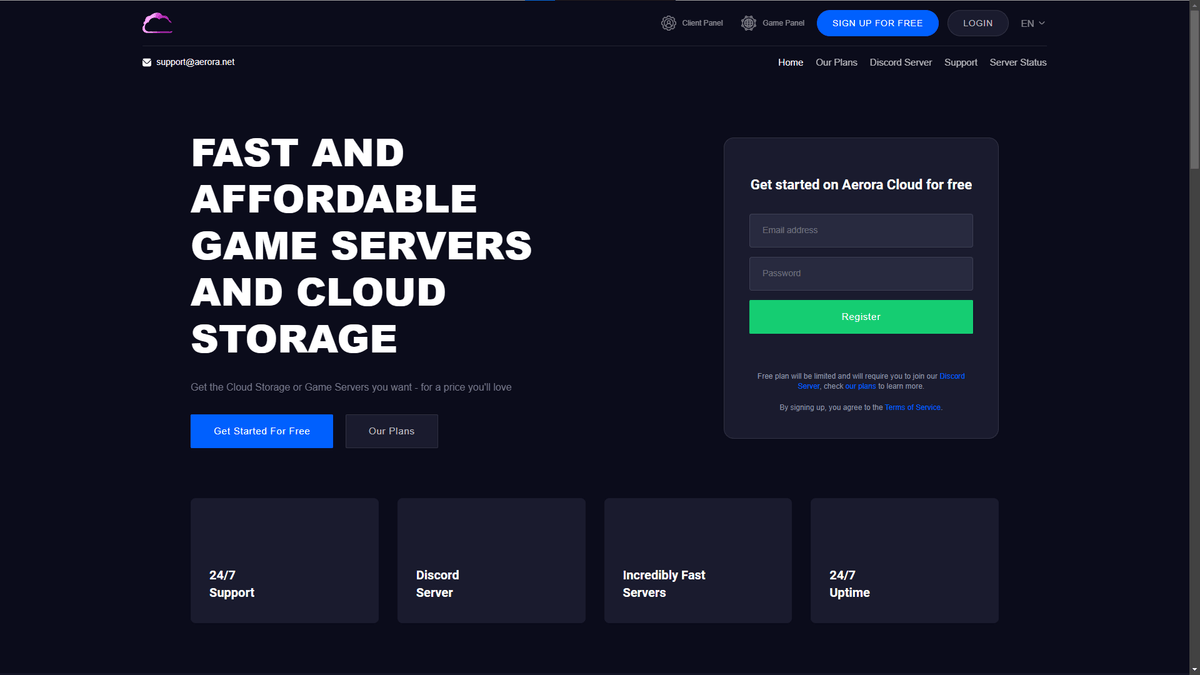Select the 24/7 Support card
The image size is (1200, 675).
point(285,561)
